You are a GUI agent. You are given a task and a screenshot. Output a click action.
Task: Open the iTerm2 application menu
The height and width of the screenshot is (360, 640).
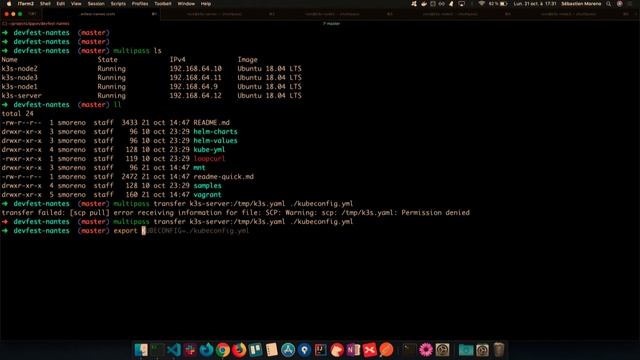(x=25, y=4)
